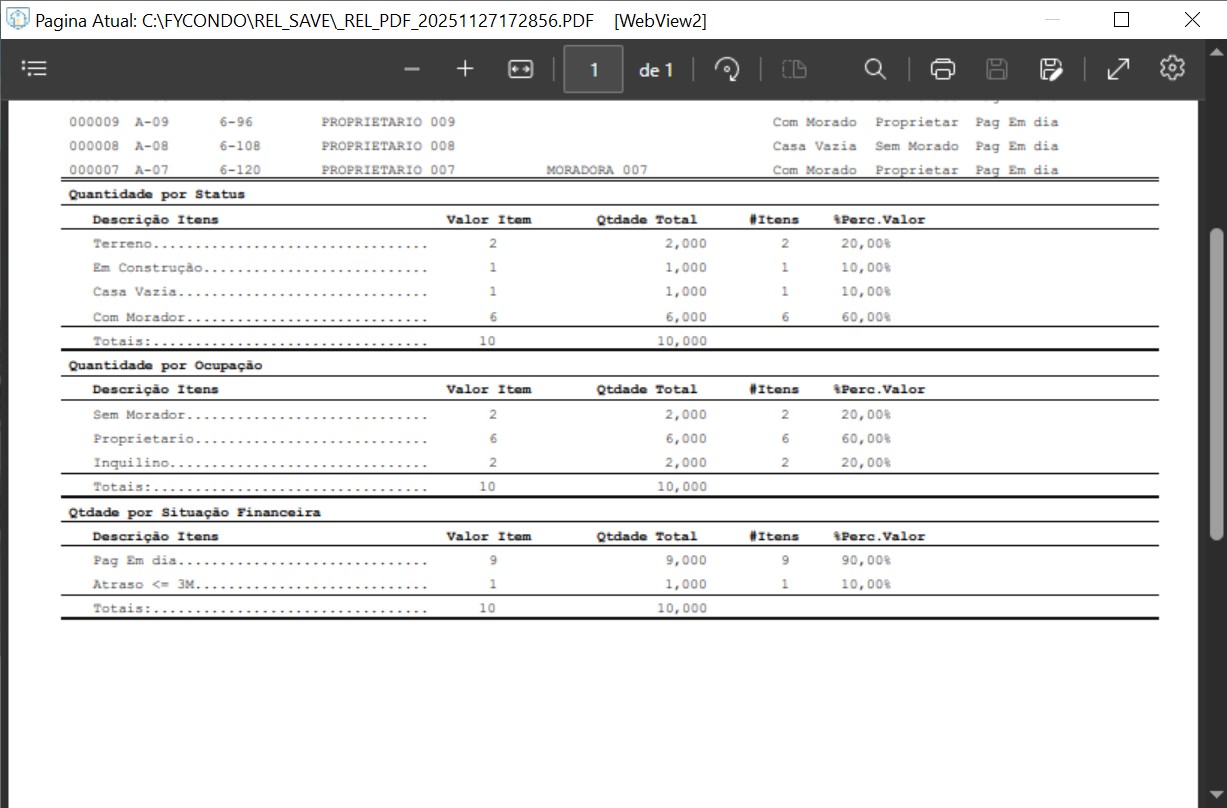Open the page view options

pos(794,69)
